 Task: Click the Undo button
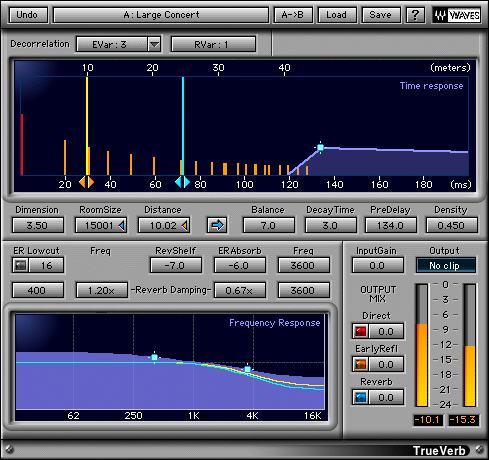pyautogui.click(x=28, y=15)
